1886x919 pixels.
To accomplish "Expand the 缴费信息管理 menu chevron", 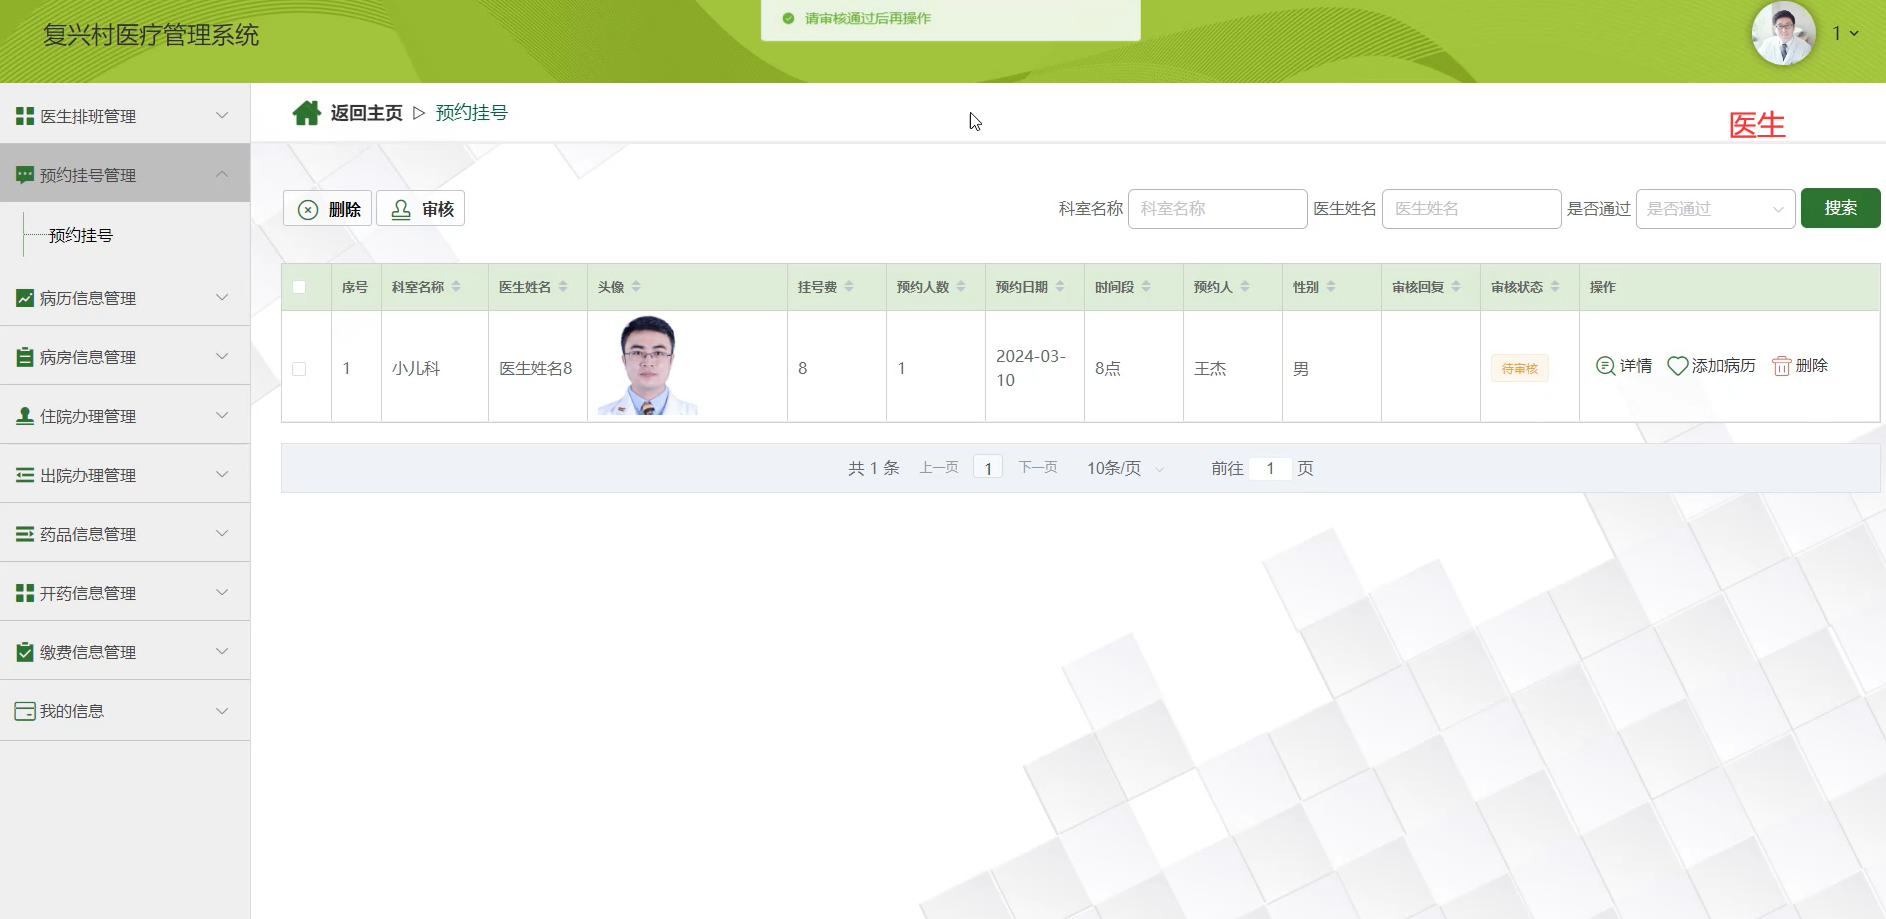I will (222, 651).
